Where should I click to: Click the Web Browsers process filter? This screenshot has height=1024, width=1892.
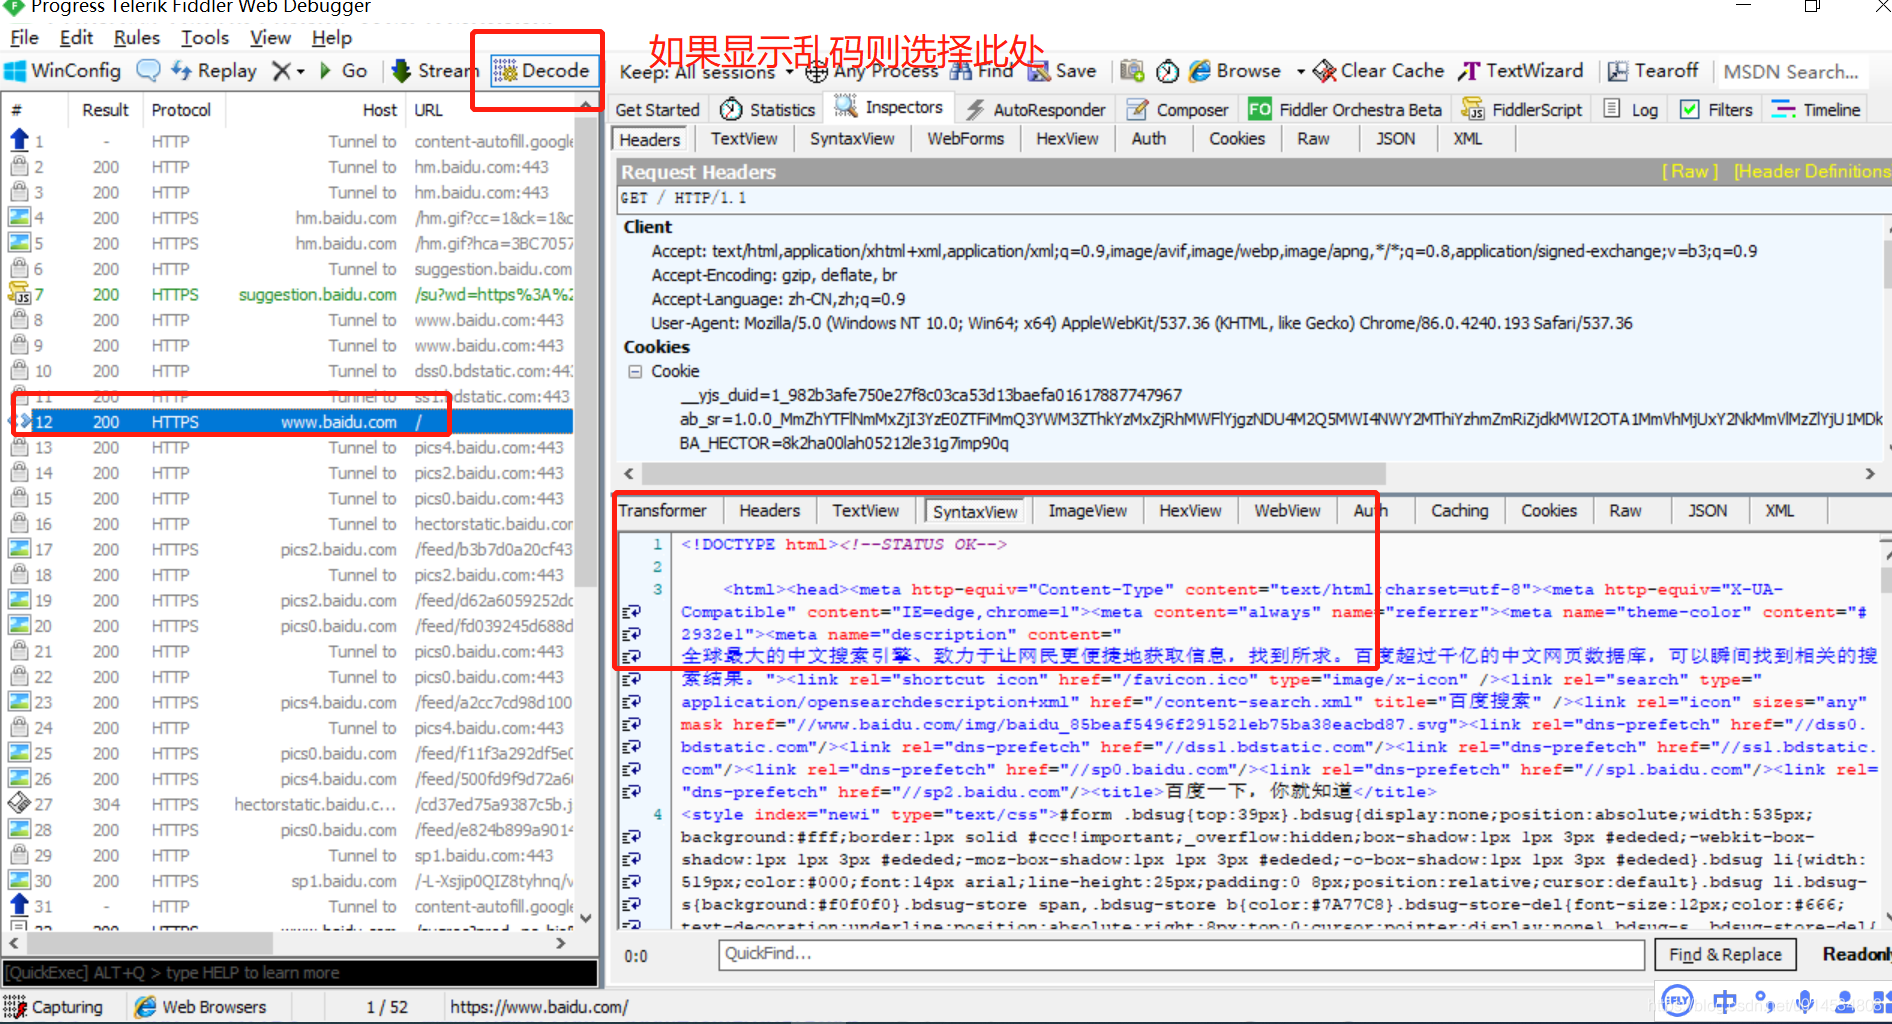pos(202,1007)
